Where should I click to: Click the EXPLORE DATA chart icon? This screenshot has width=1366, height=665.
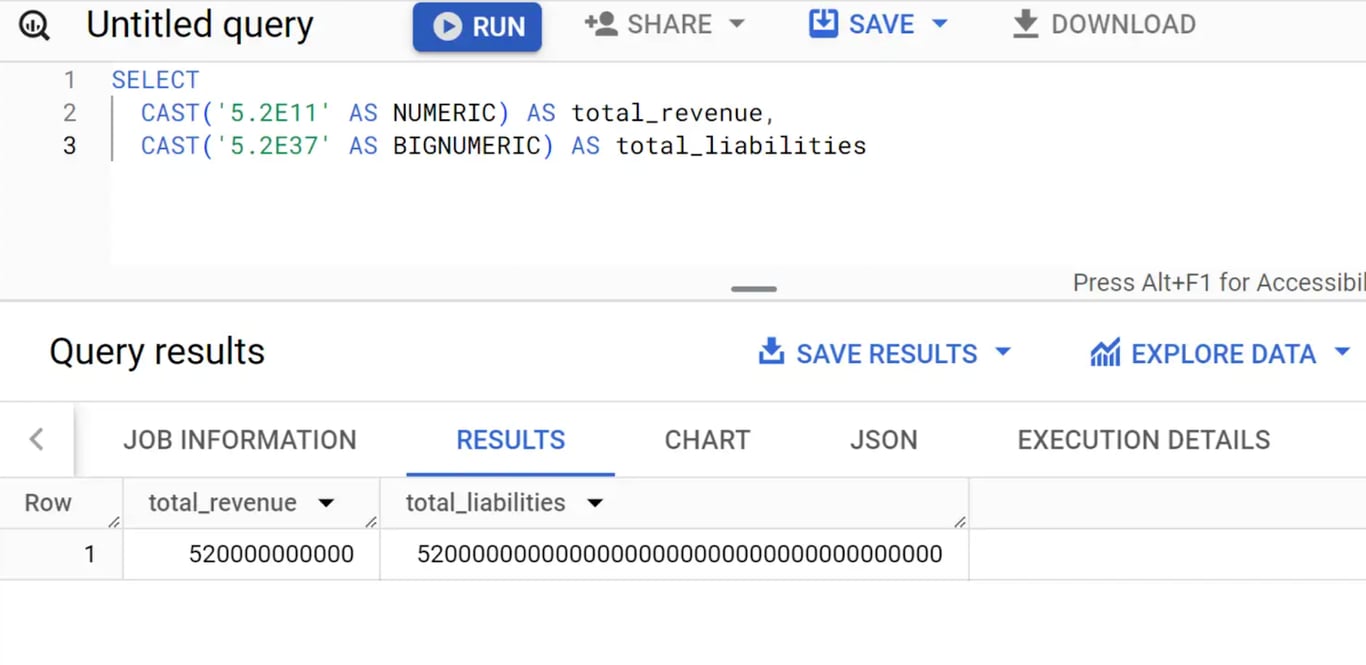tap(1105, 353)
